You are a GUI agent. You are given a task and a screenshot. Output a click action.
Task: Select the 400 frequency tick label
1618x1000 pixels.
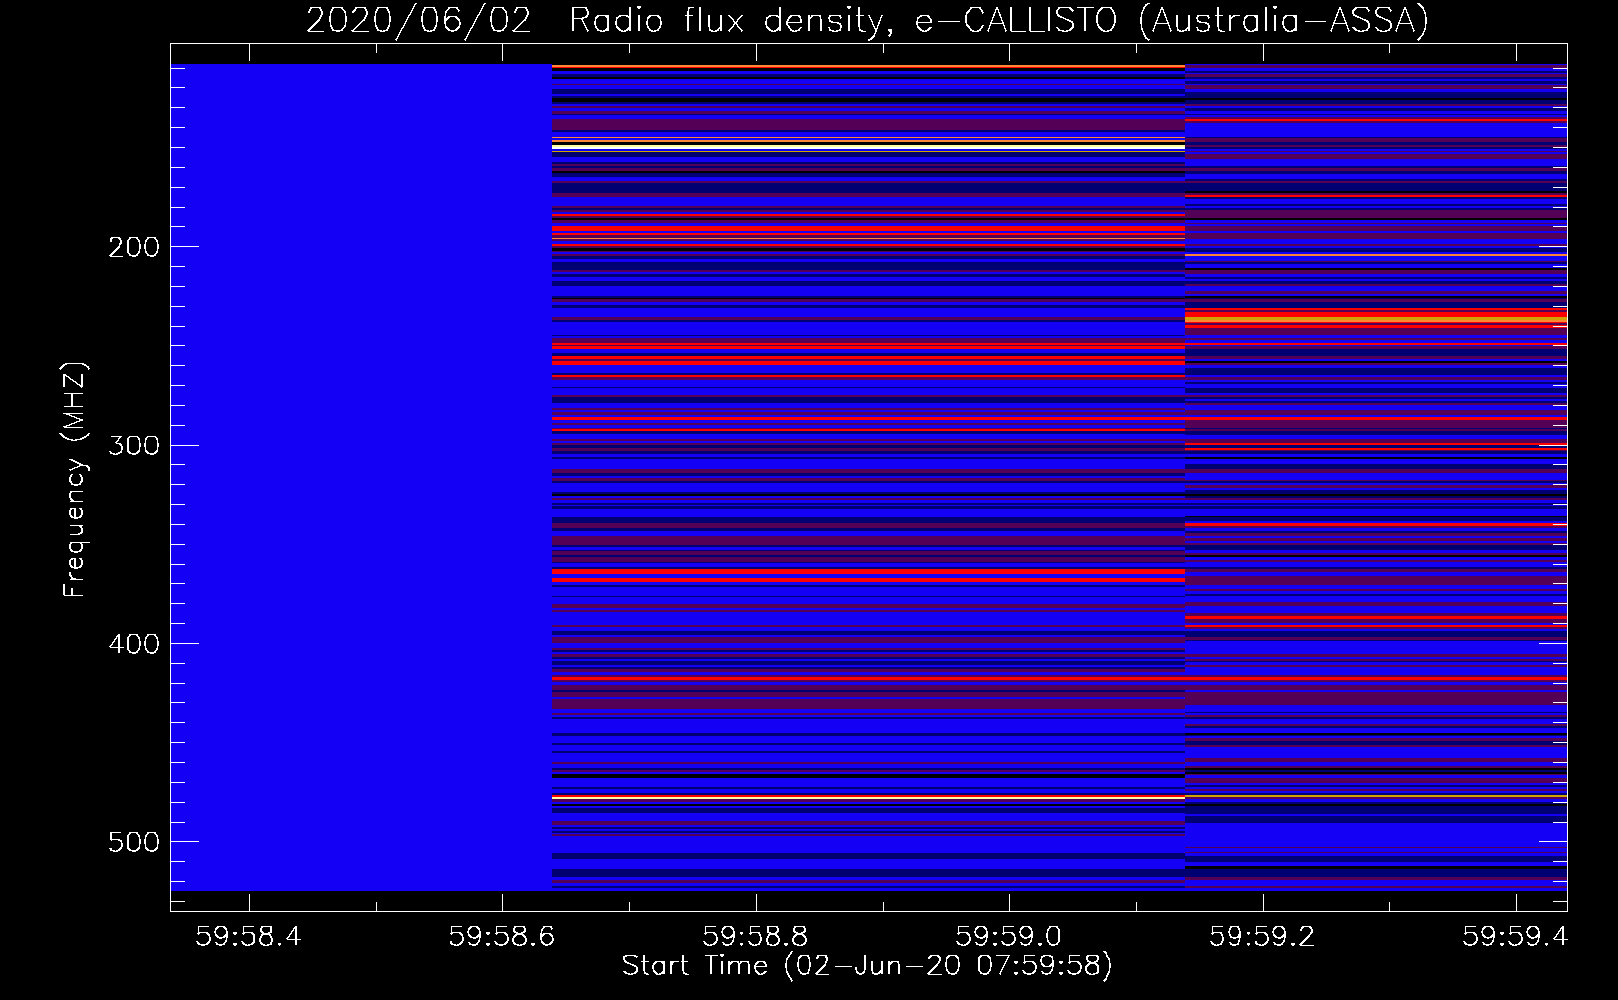coord(134,644)
